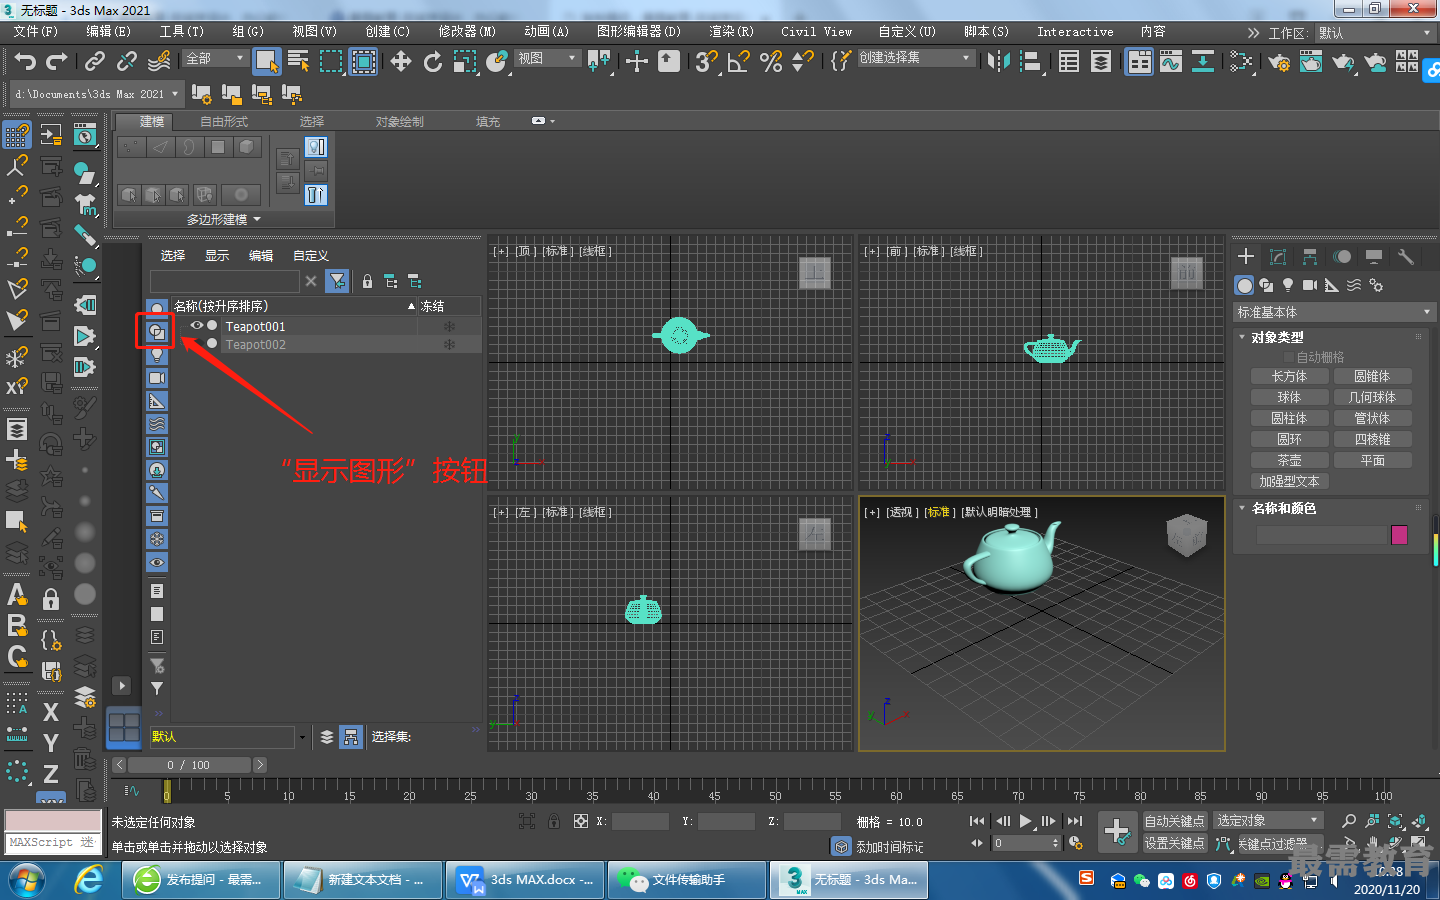Viewport: 1440px width, 900px height.
Task: Toggle frozen state of Teapot002
Action: pos(449,344)
